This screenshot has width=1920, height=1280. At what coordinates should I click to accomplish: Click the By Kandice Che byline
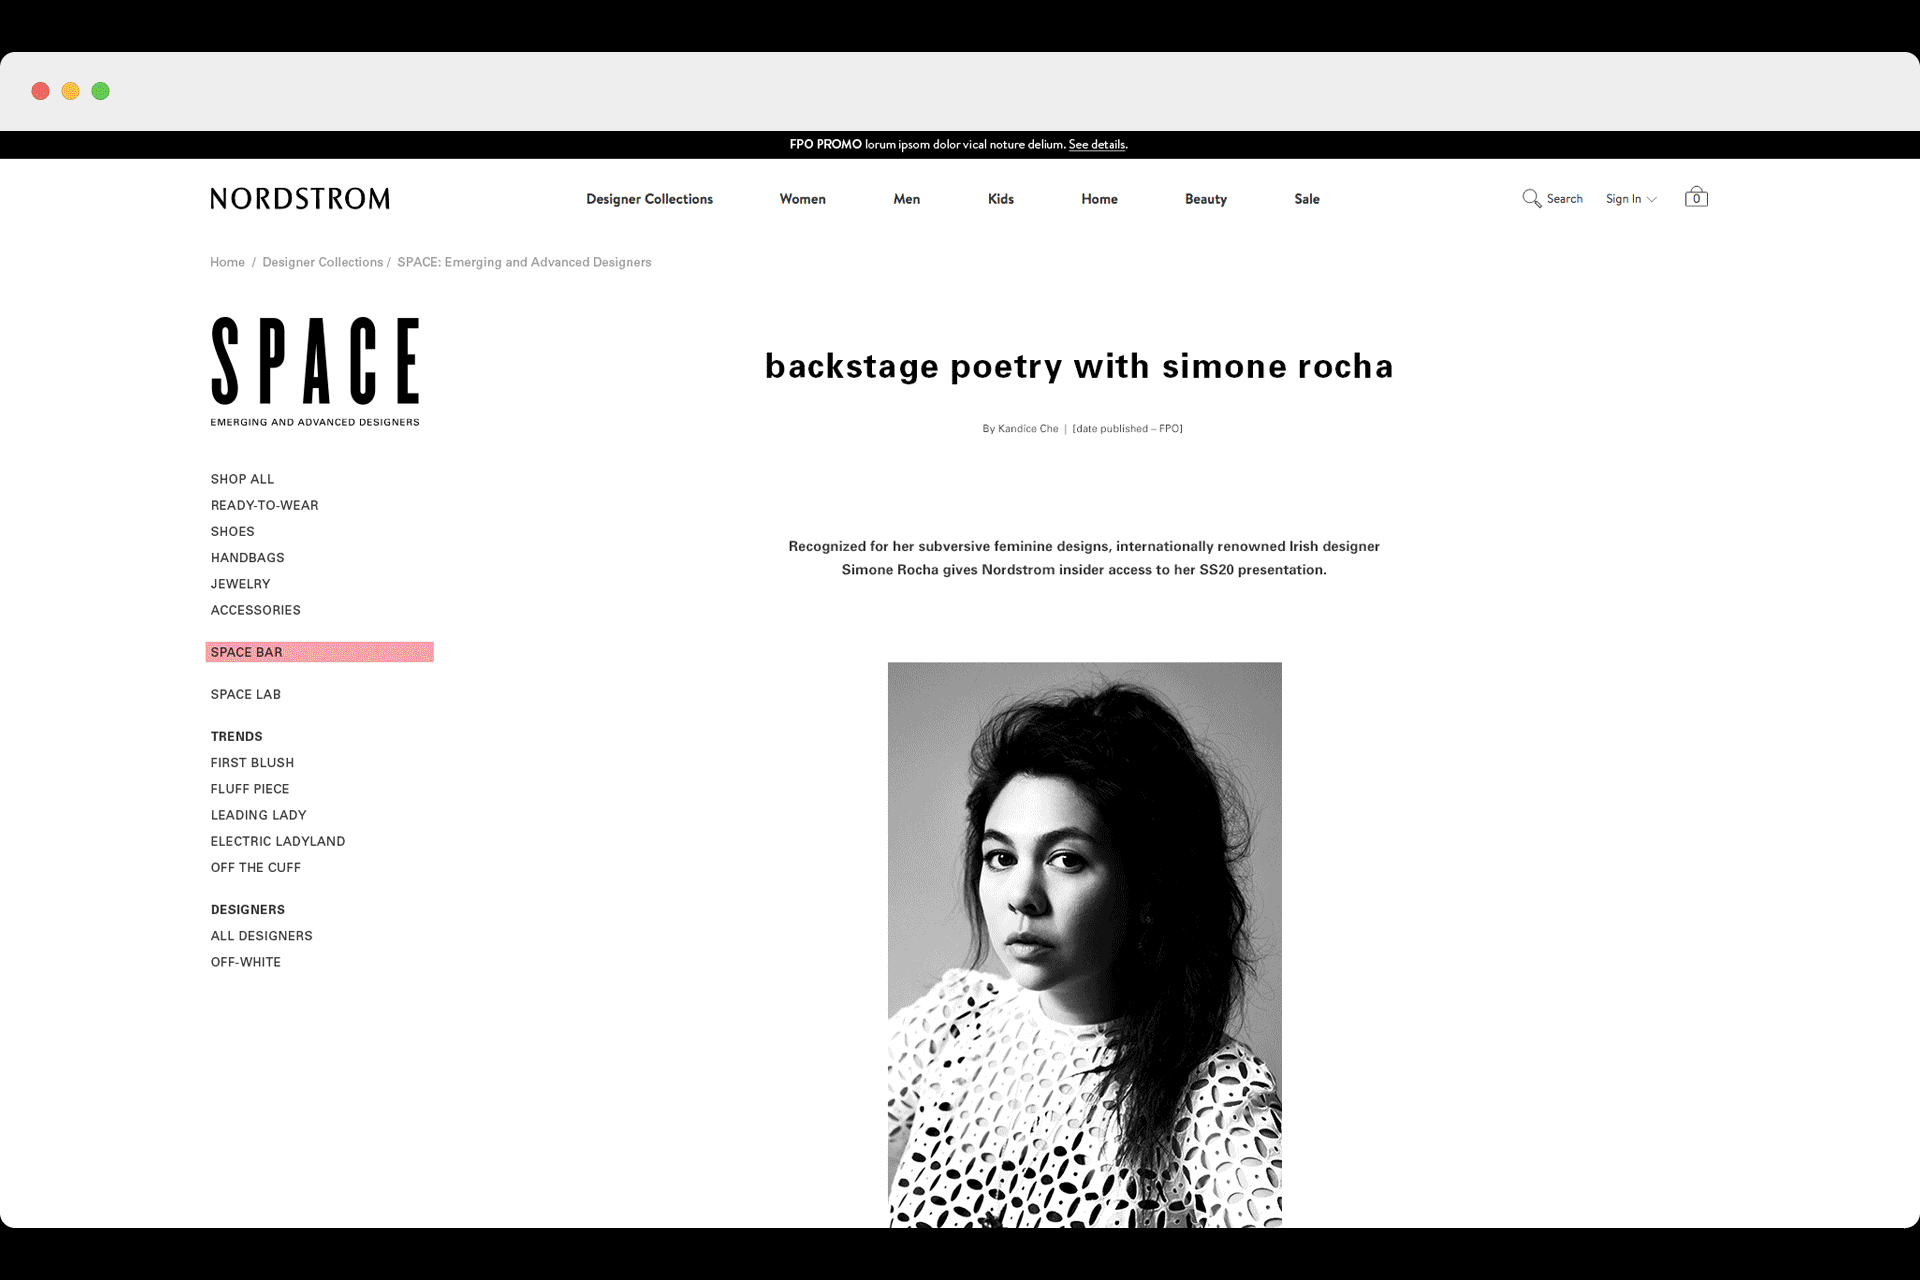click(x=1020, y=429)
